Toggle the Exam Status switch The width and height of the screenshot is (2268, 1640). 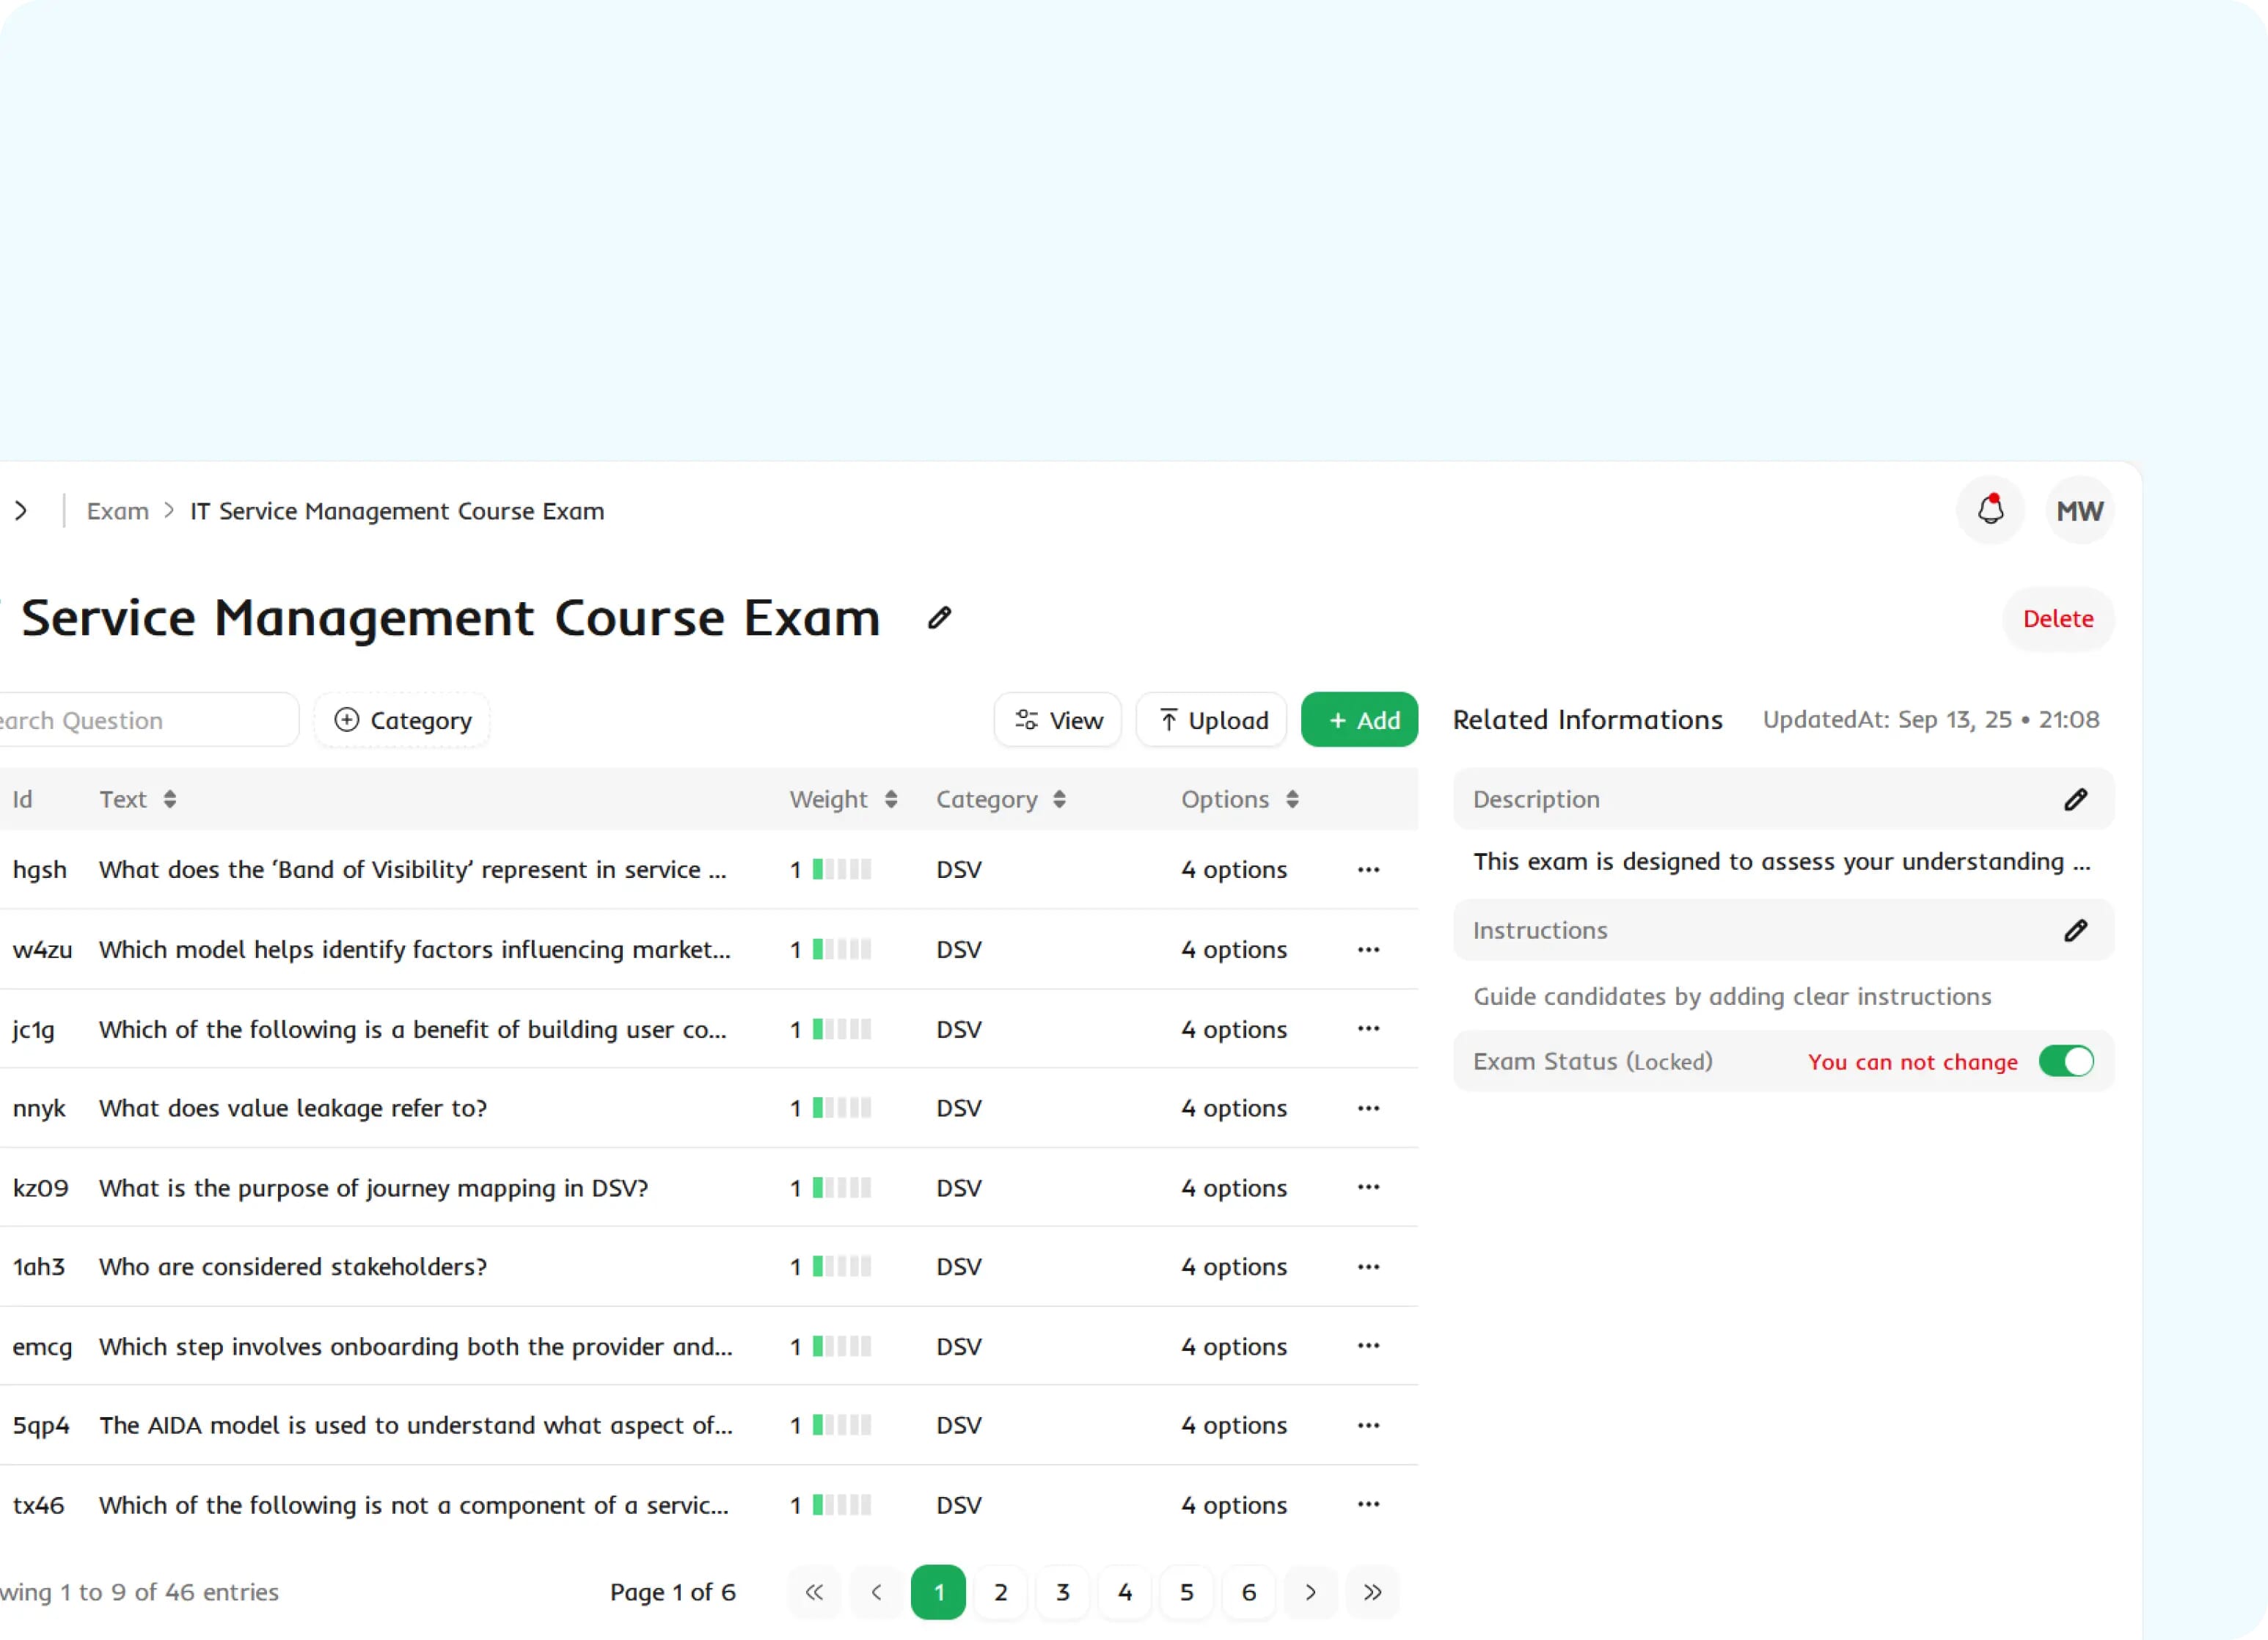click(x=2065, y=1061)
